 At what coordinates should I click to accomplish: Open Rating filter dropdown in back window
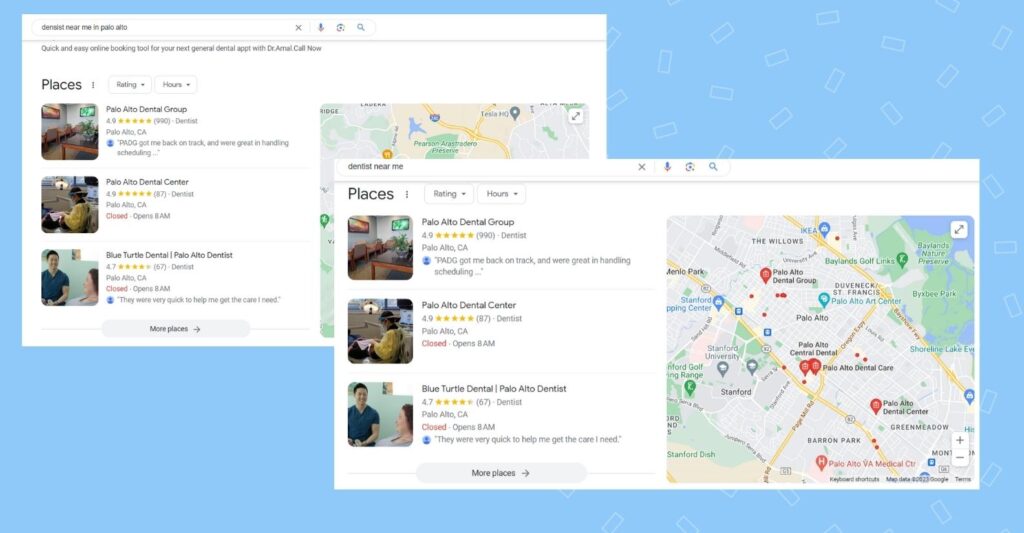(x=130, y=84)
